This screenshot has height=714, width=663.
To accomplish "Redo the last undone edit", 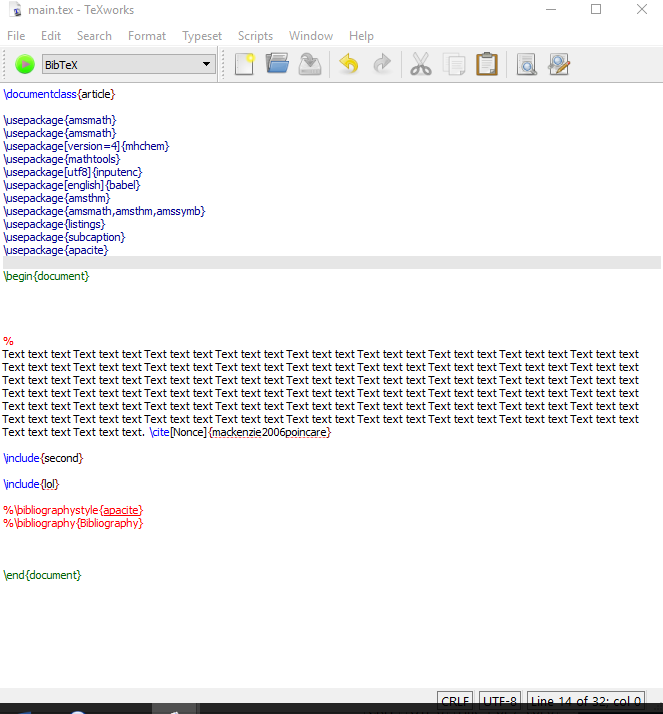I will click(382, 64).
